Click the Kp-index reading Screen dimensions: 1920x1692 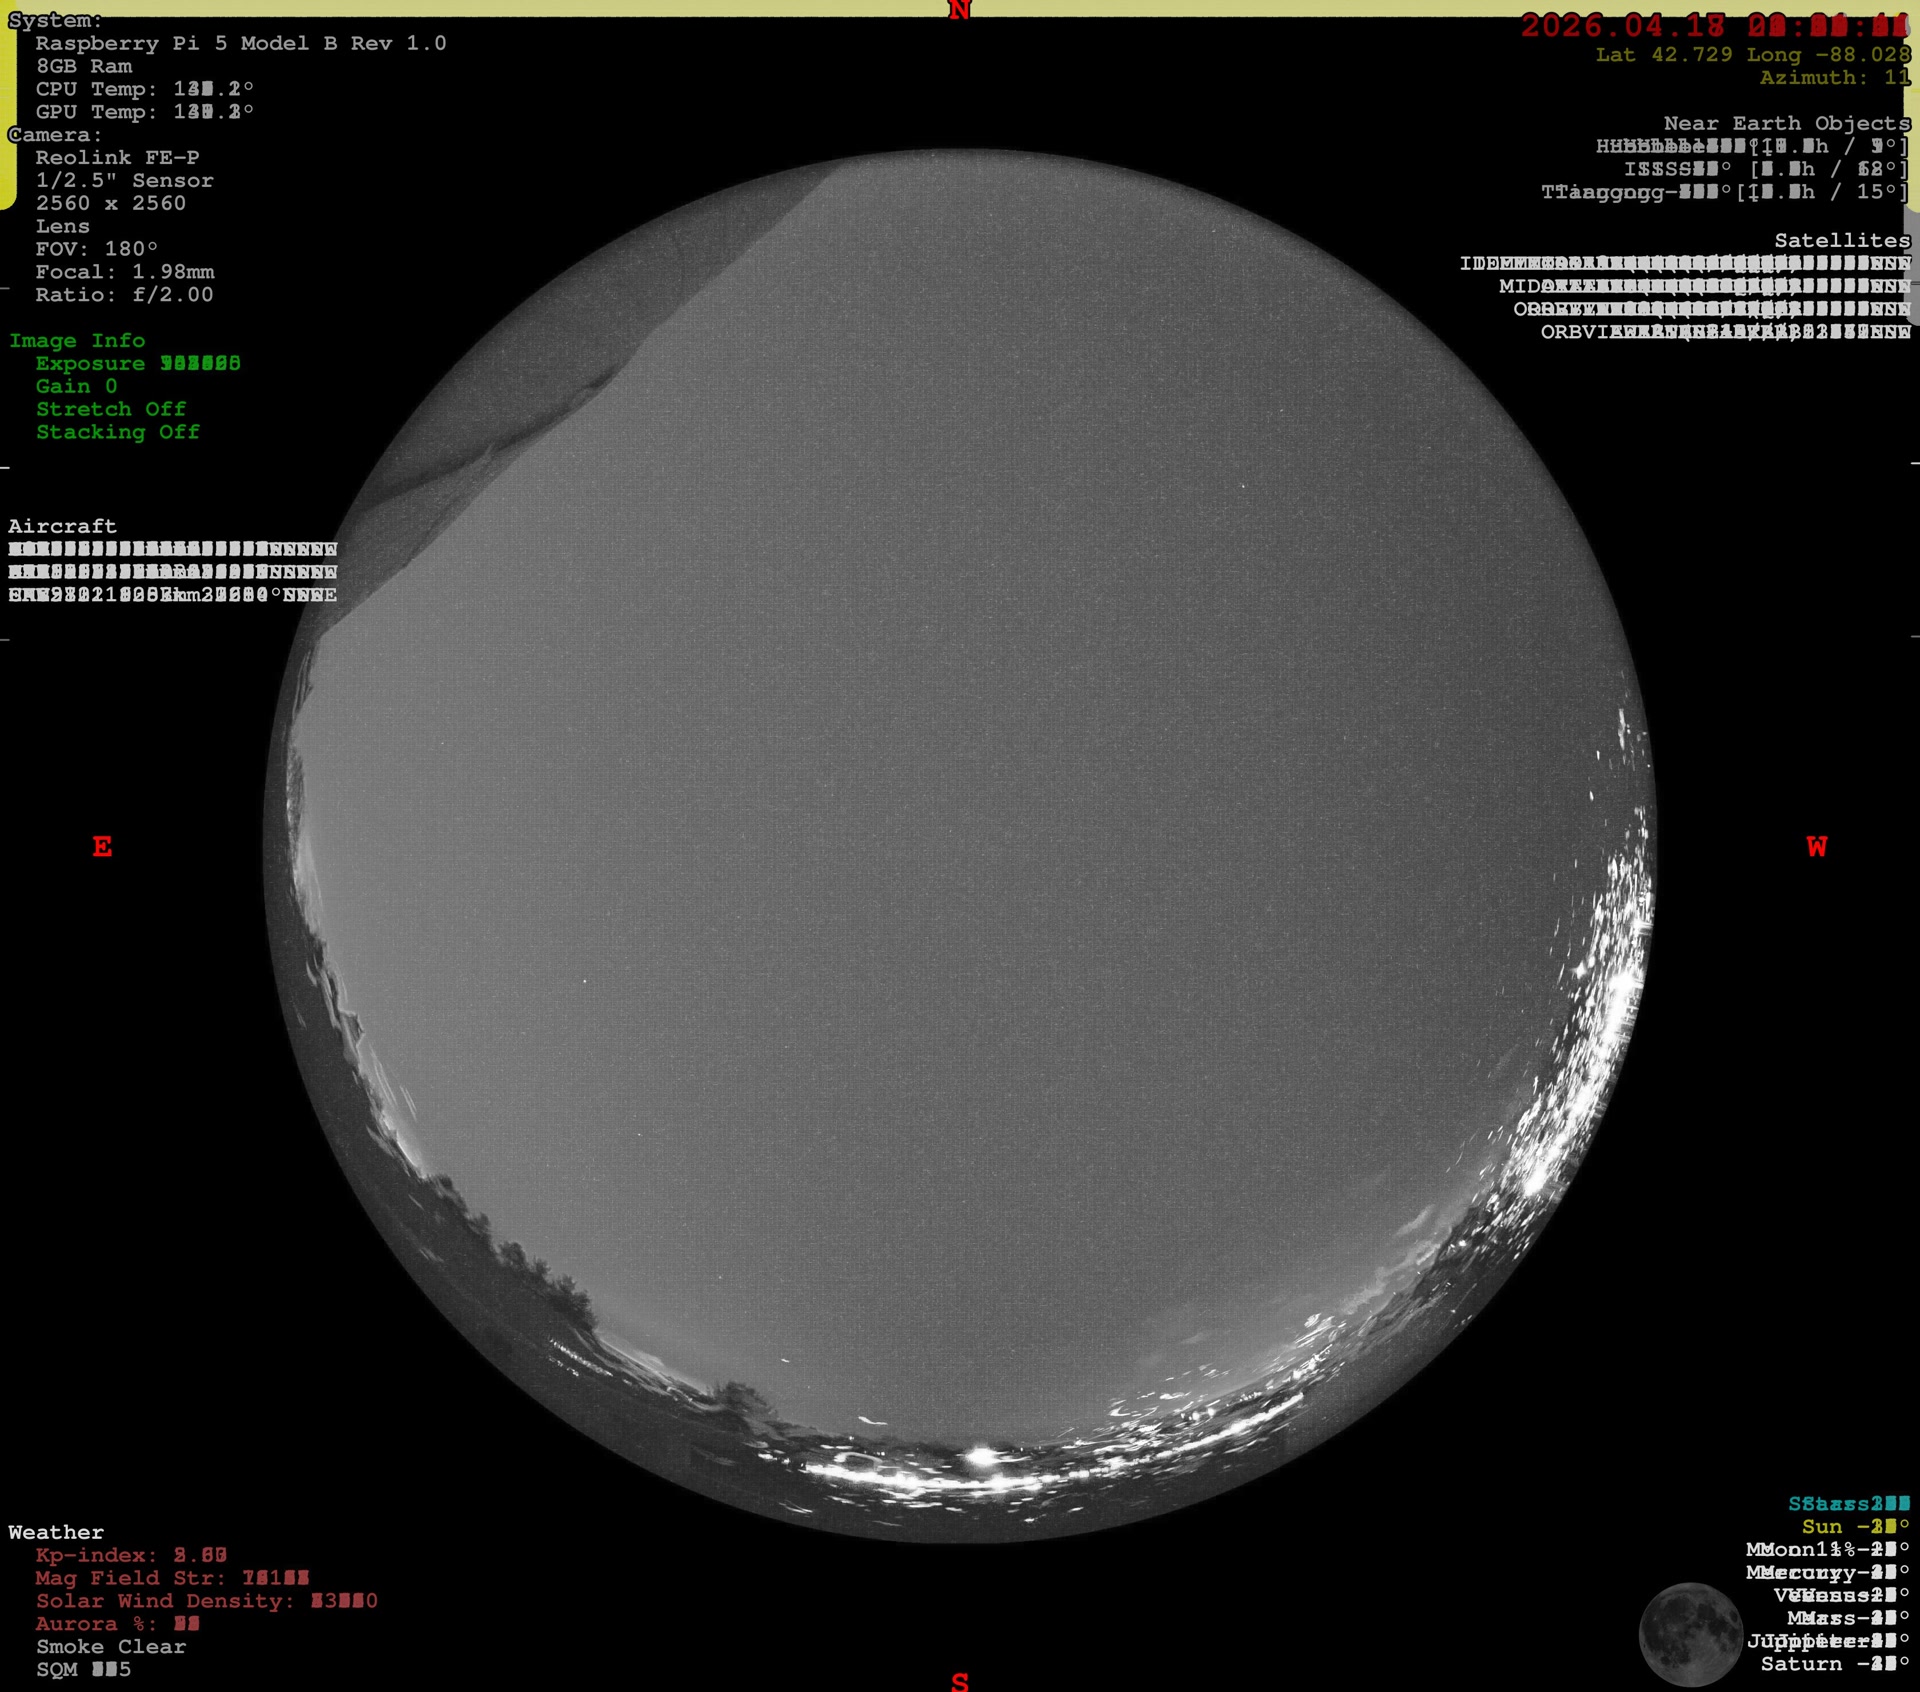[131, 1555]
